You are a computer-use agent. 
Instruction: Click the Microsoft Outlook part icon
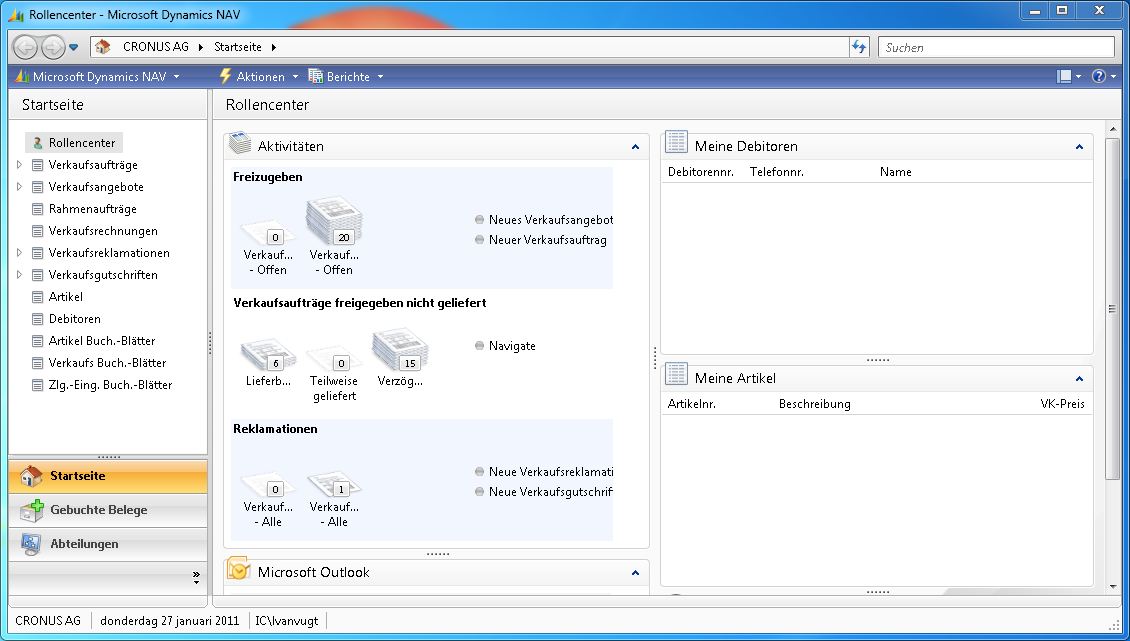[x=239, y=569]
